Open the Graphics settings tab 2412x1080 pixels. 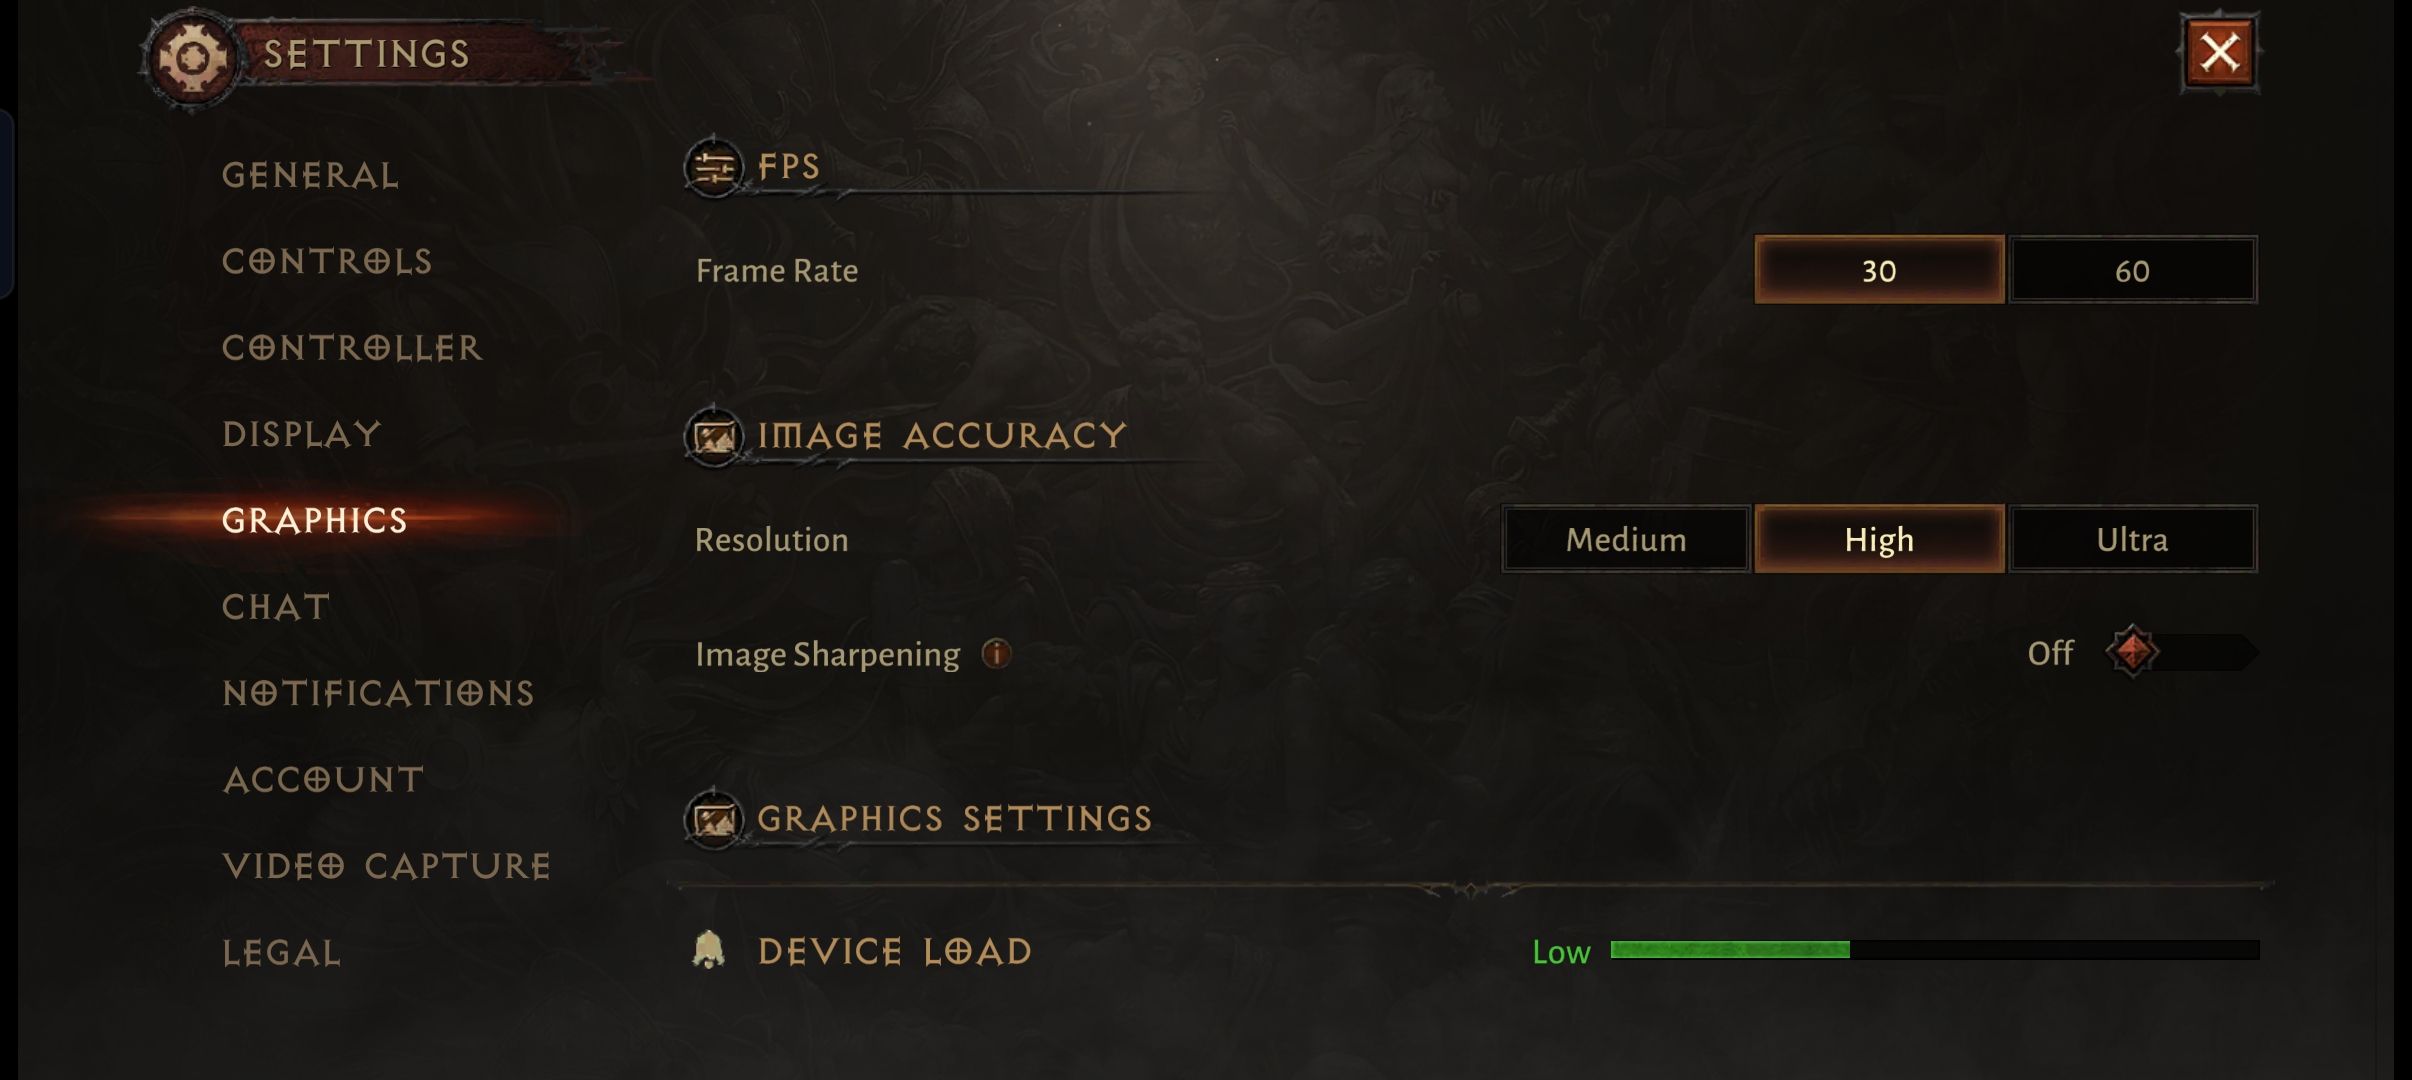(314, 518)
